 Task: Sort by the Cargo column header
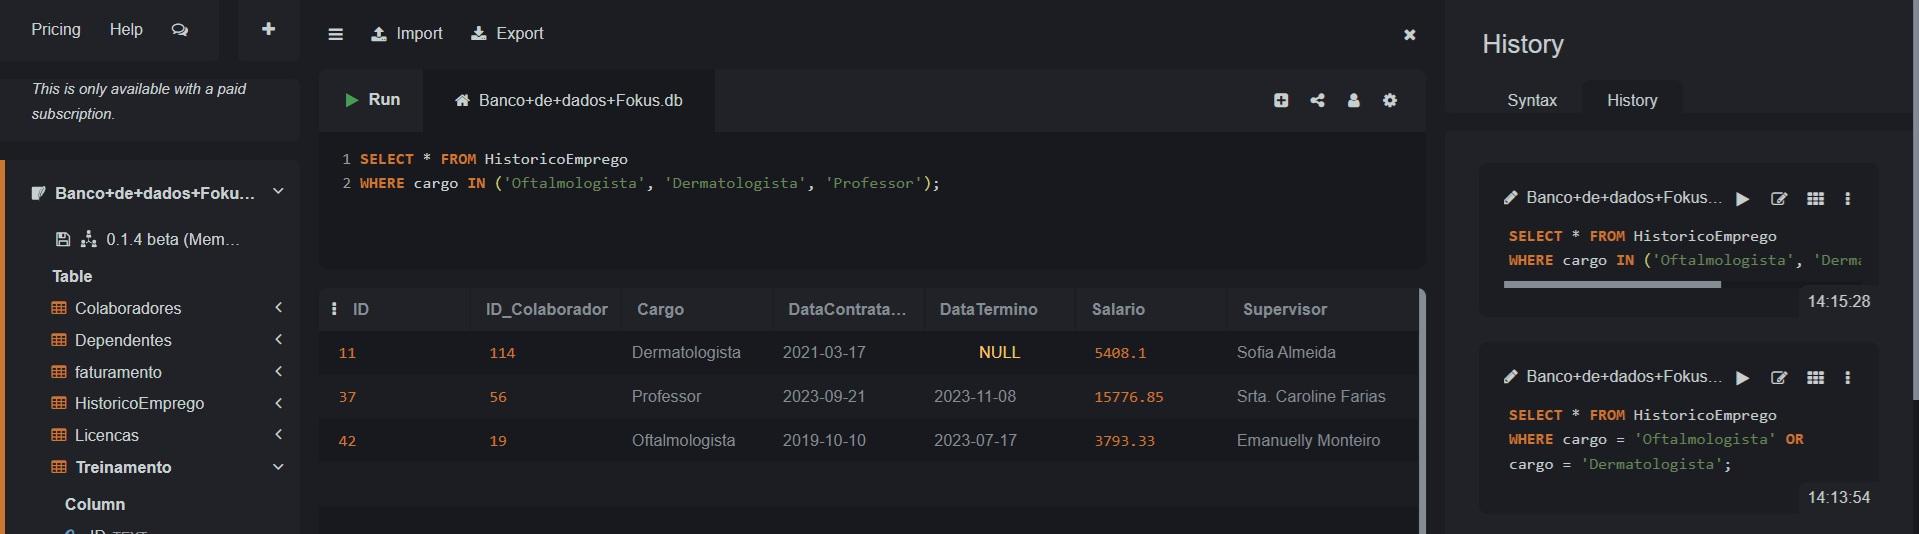(x=660, y=309)
